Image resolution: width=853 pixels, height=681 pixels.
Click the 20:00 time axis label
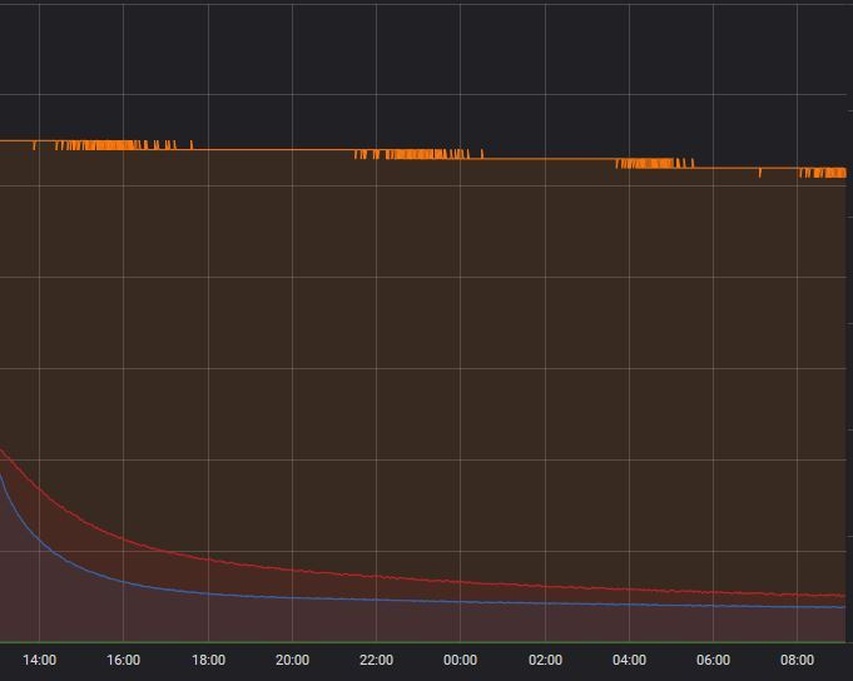coord(292,660)
